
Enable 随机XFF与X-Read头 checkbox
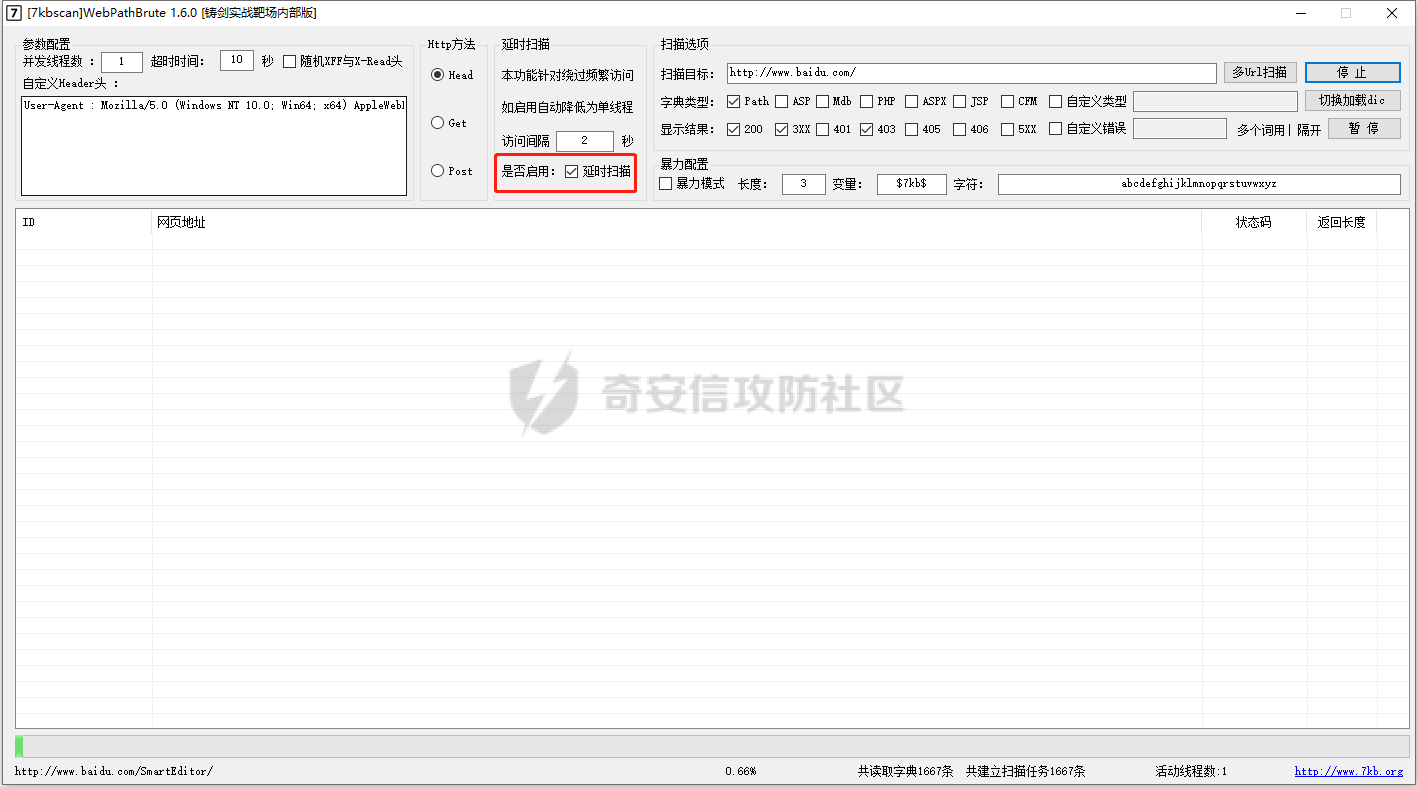point(290,61)
